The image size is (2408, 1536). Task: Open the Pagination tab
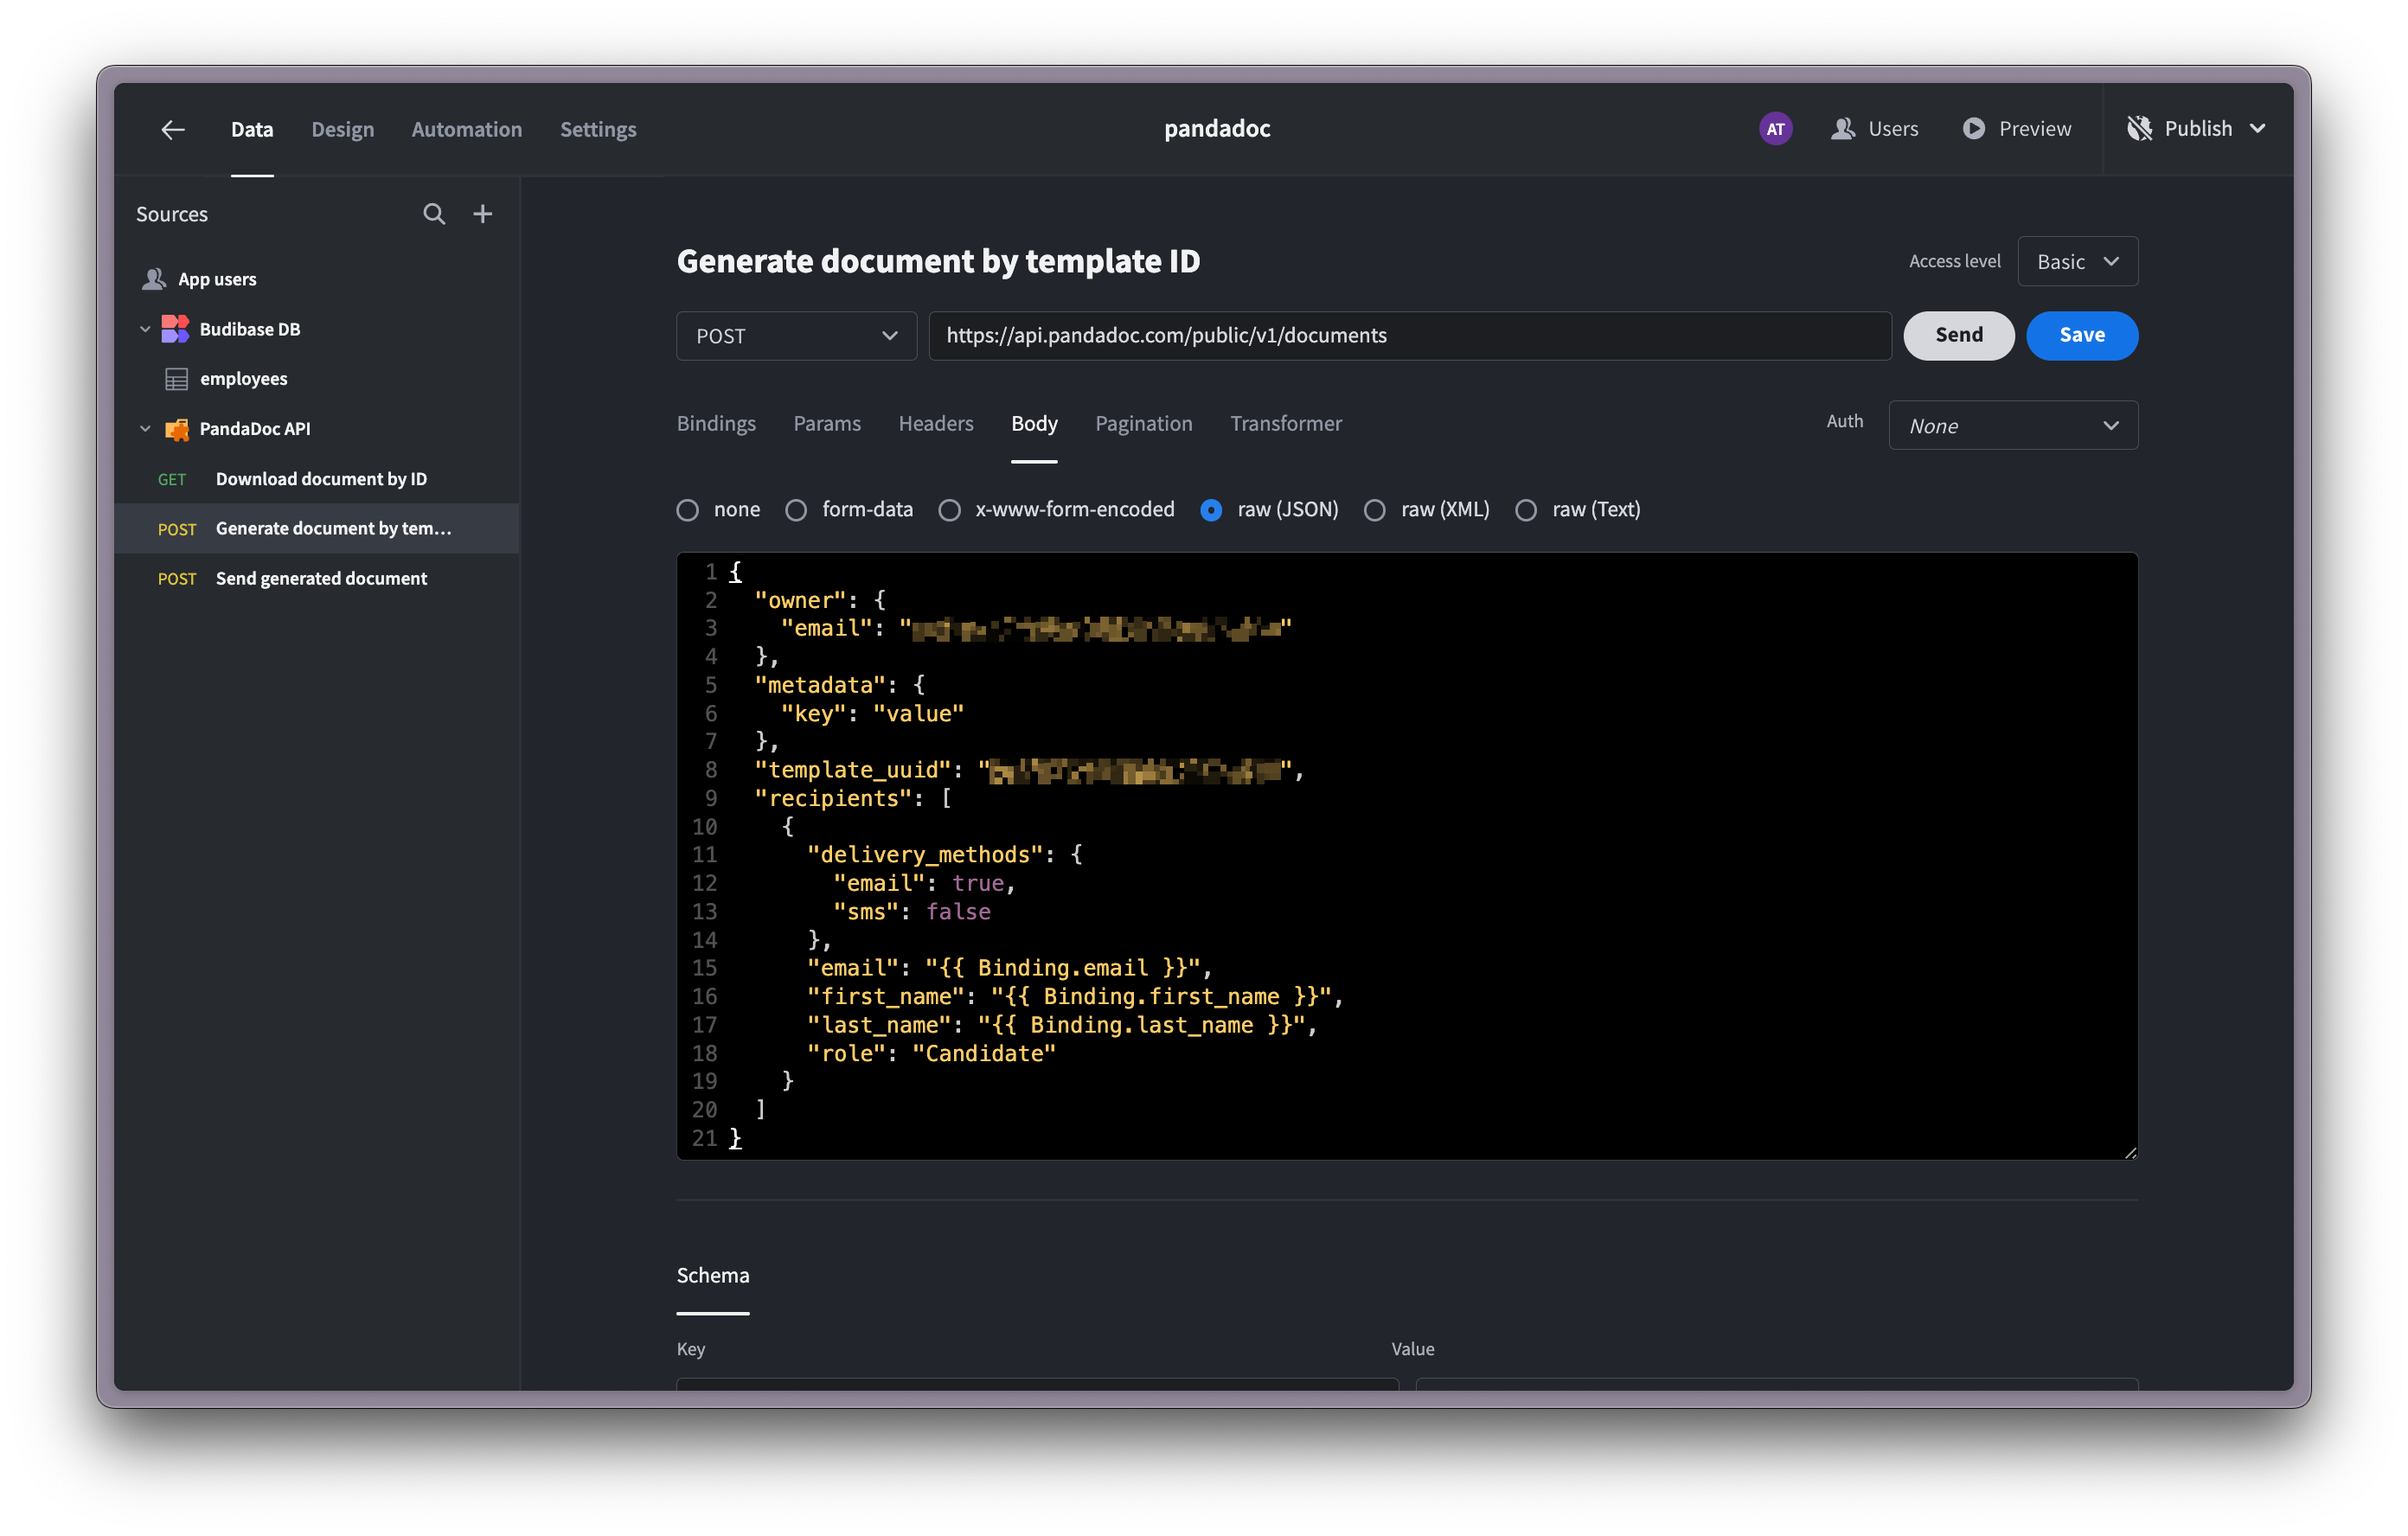point(1144,424)
